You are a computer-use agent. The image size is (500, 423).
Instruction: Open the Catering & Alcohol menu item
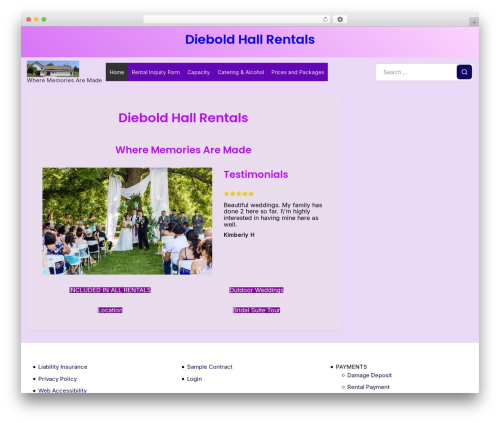[241, 72]
